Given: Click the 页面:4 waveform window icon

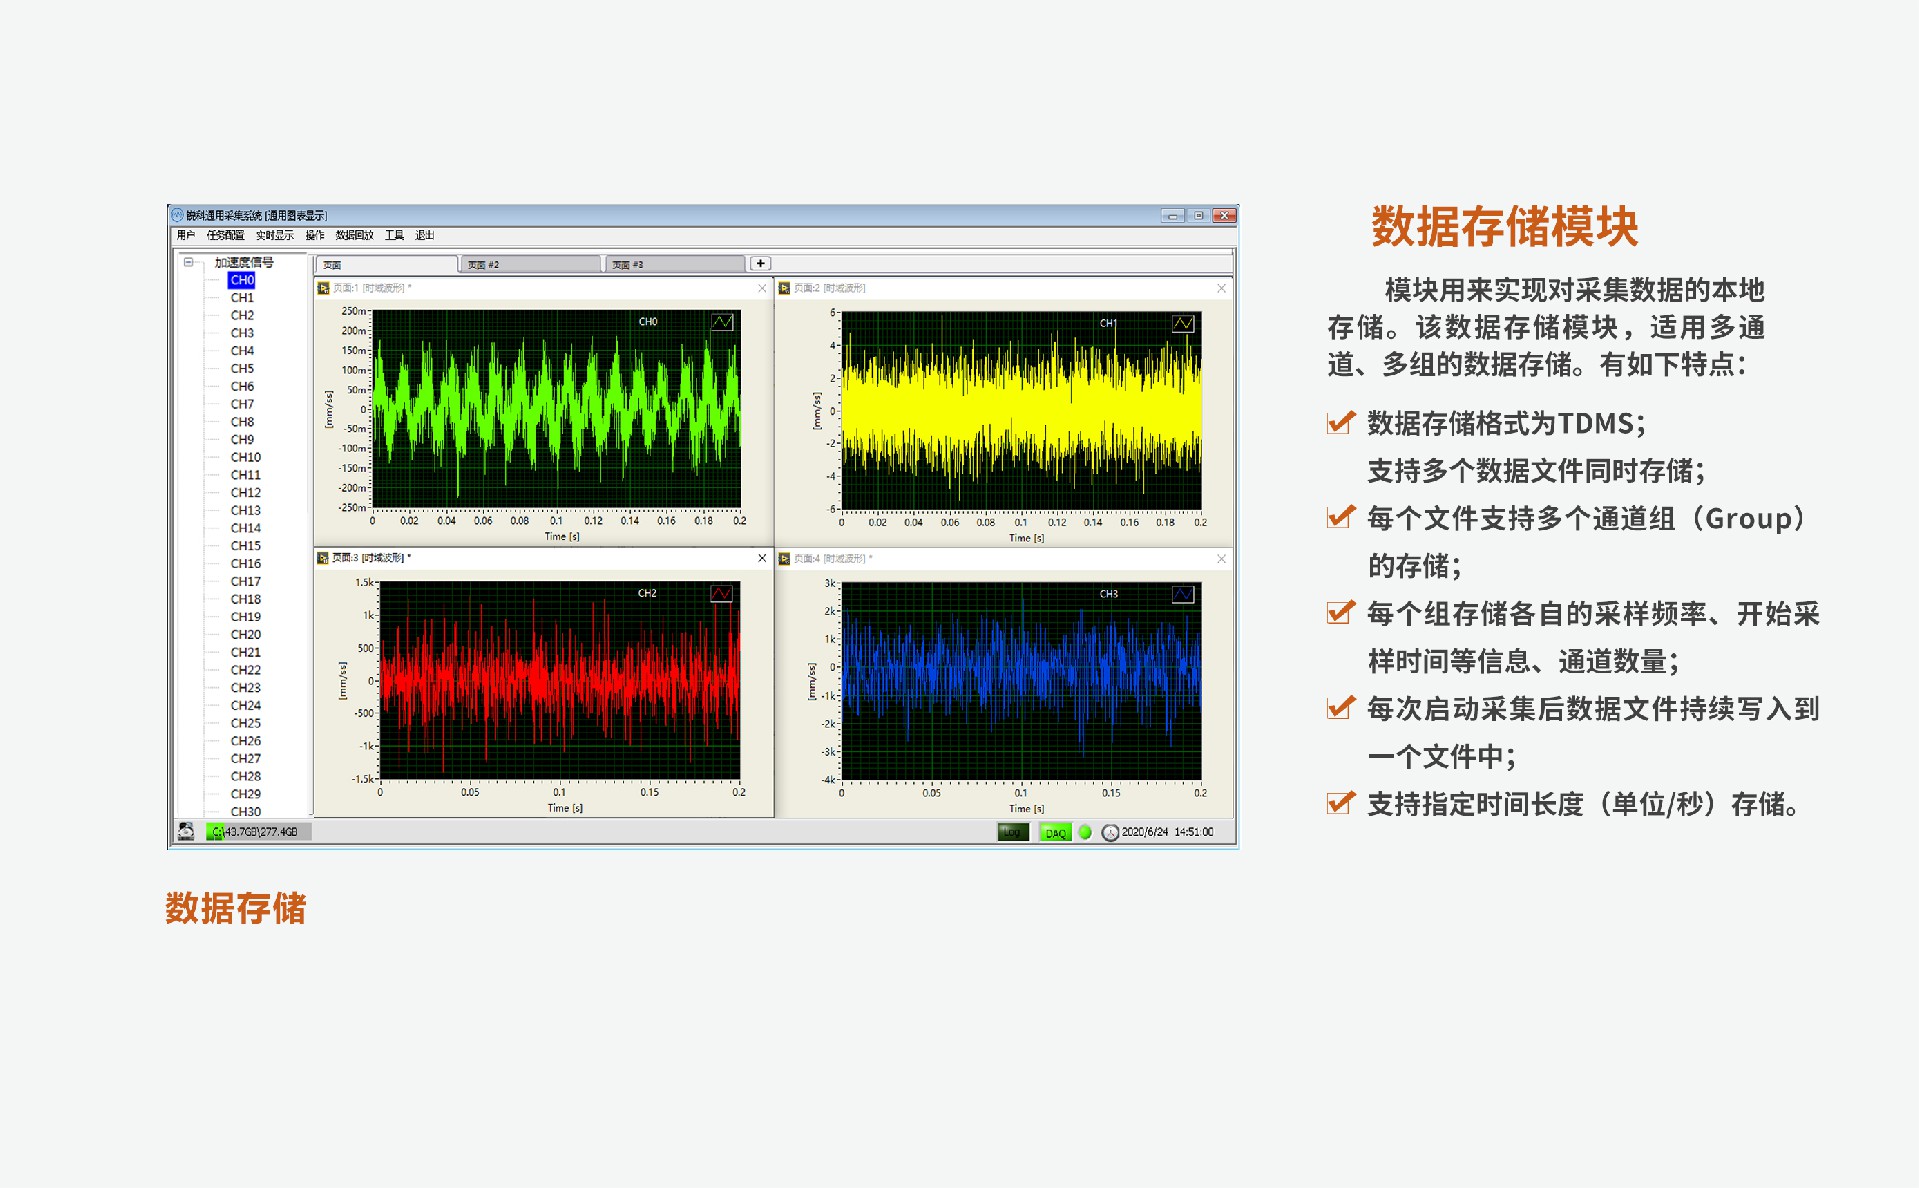Looking at the screenshot, I should tap(784, 558).
